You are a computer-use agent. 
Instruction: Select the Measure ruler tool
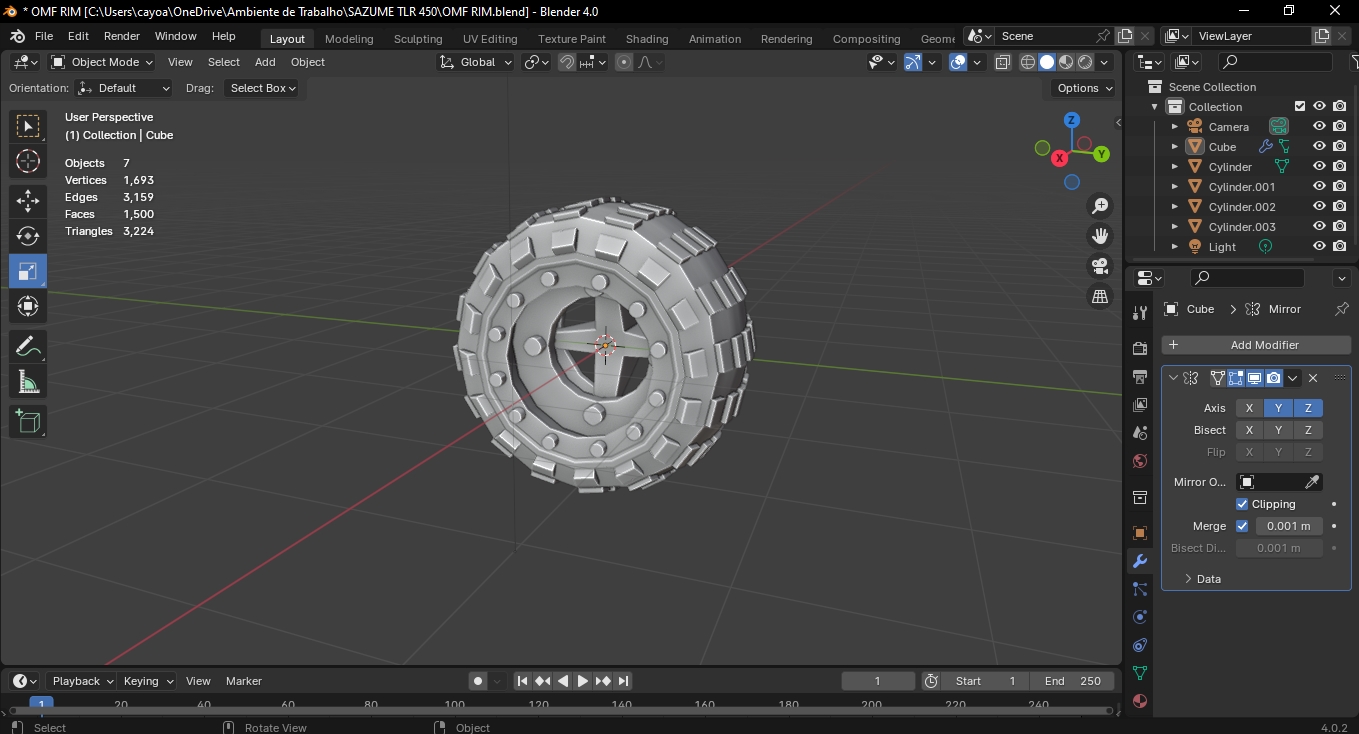[x=28, y=382]
